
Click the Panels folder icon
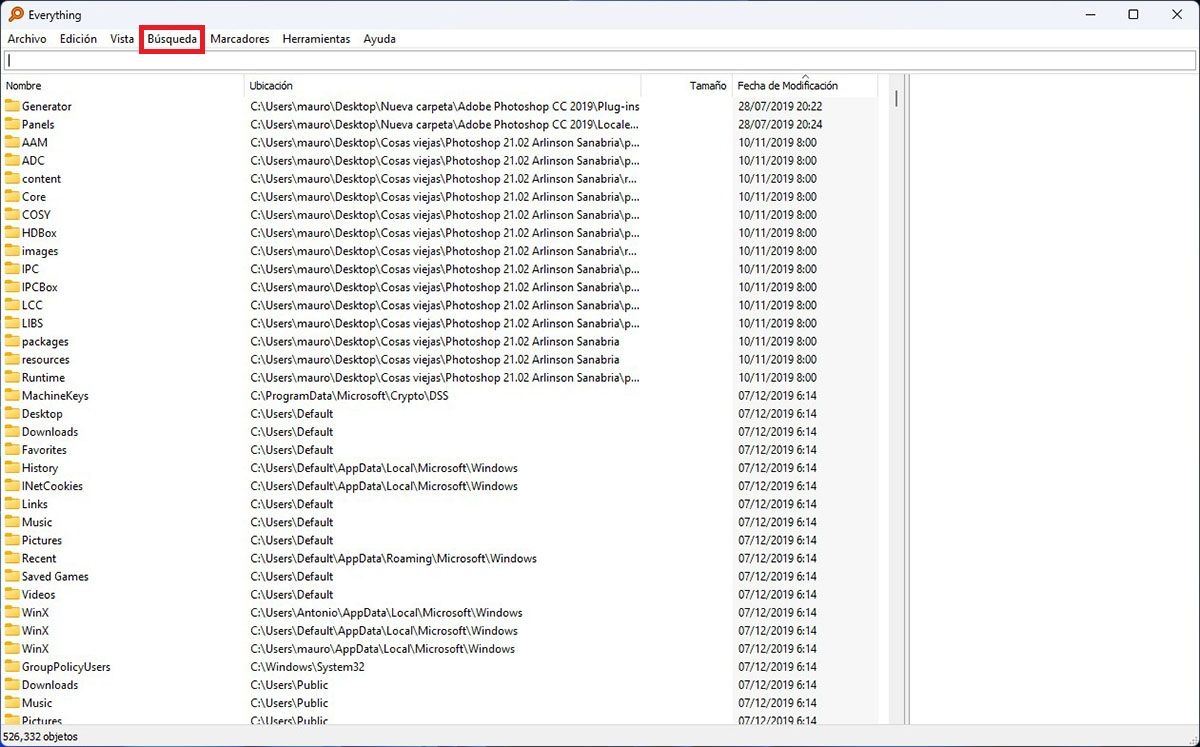tap(12, 124)
